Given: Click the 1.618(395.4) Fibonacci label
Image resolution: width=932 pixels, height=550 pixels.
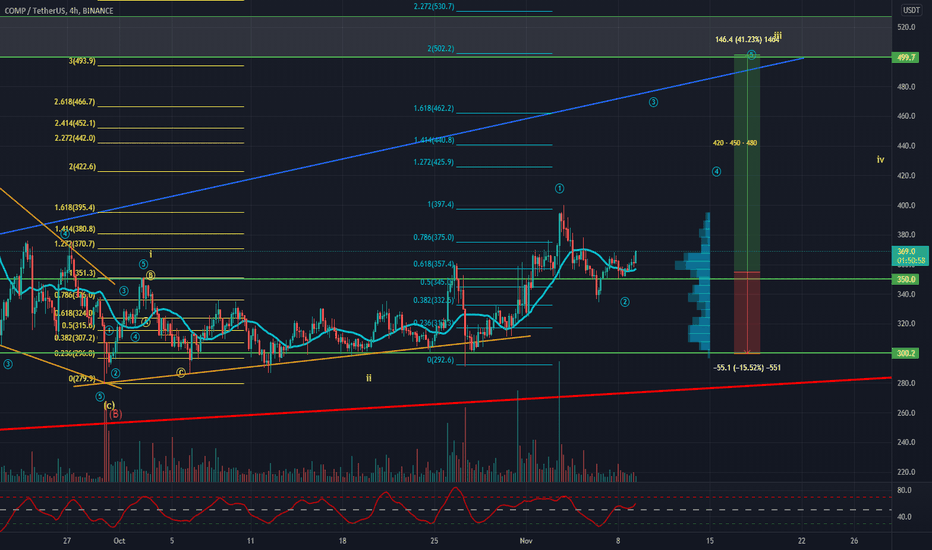Looking at the screenshot, I should point(74,208).
